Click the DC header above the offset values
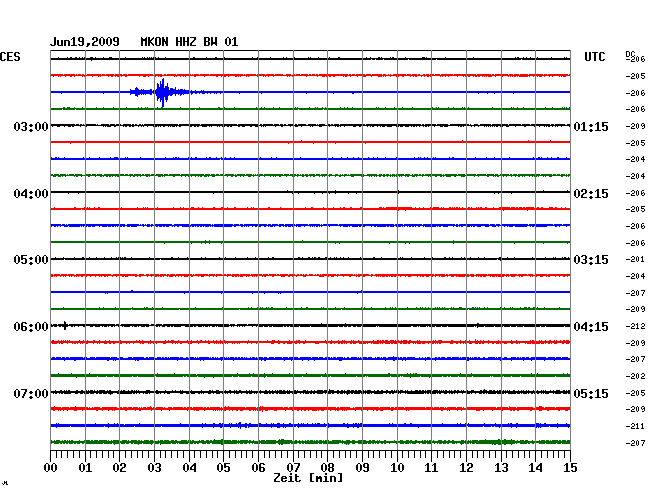The image size is (650, 494). tap(630, 54)
